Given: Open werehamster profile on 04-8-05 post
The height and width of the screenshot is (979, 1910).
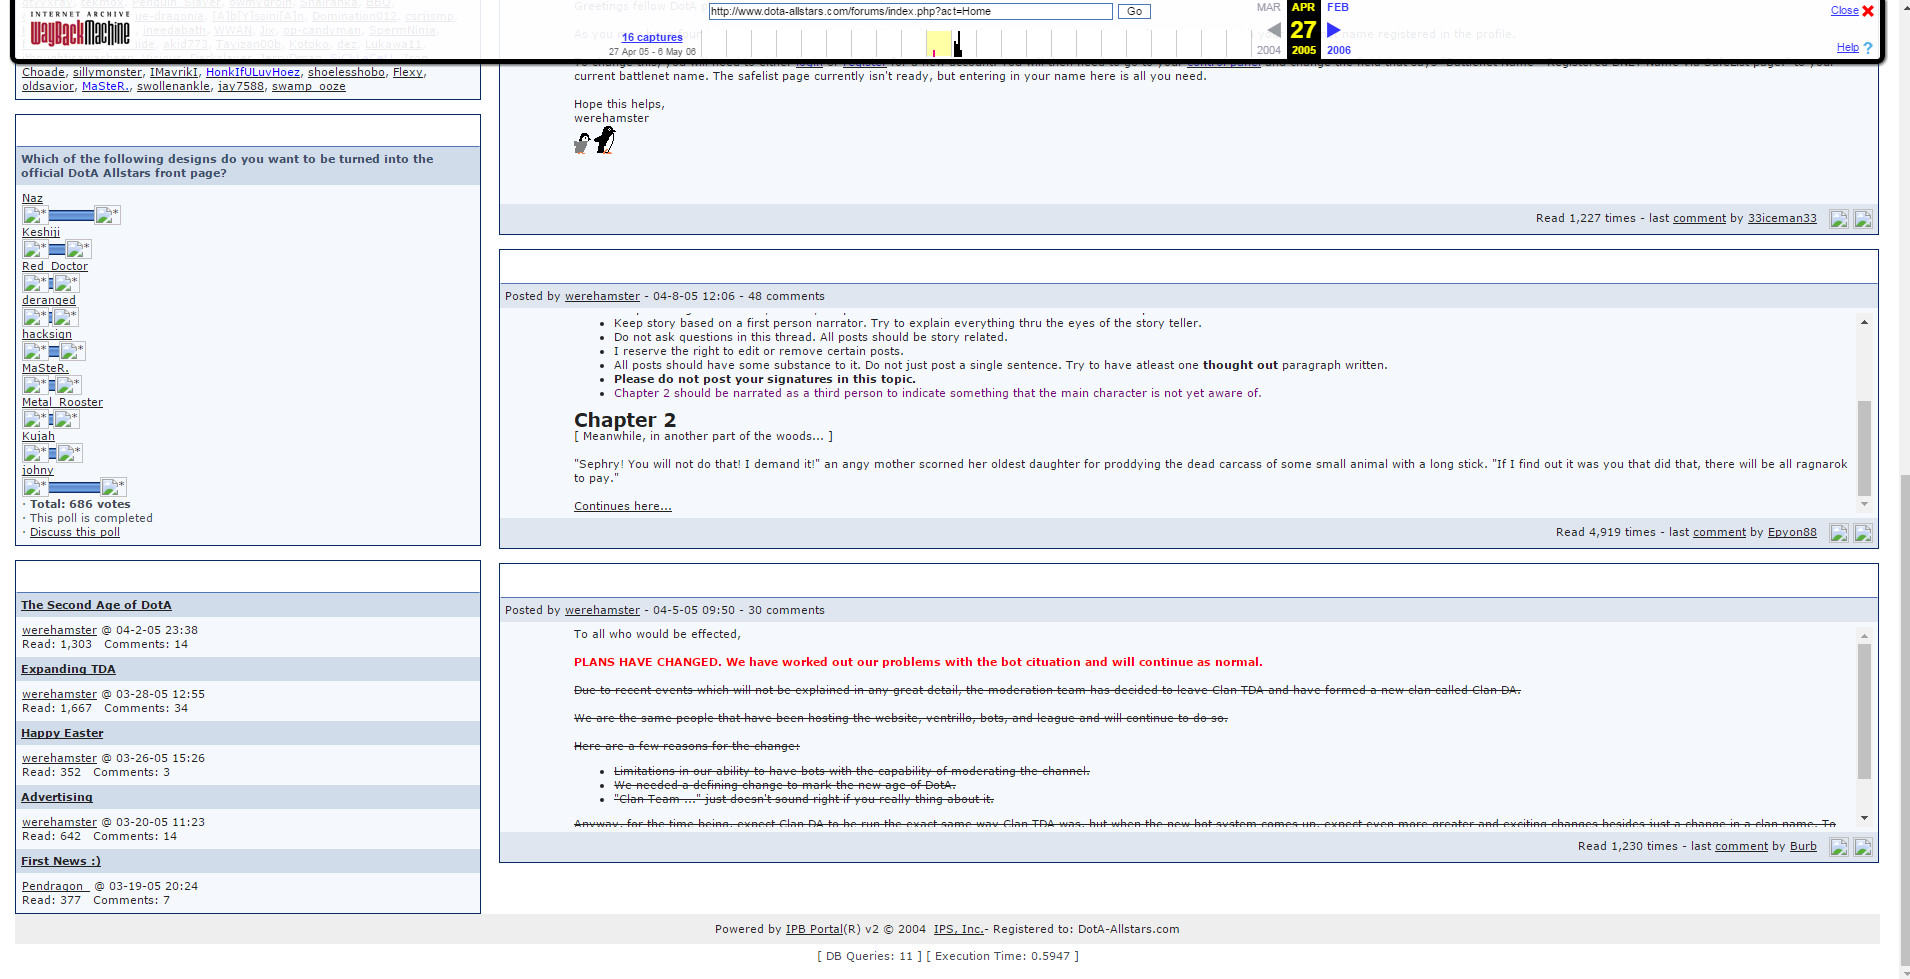Looking at the screenshot, I should 602,296.
